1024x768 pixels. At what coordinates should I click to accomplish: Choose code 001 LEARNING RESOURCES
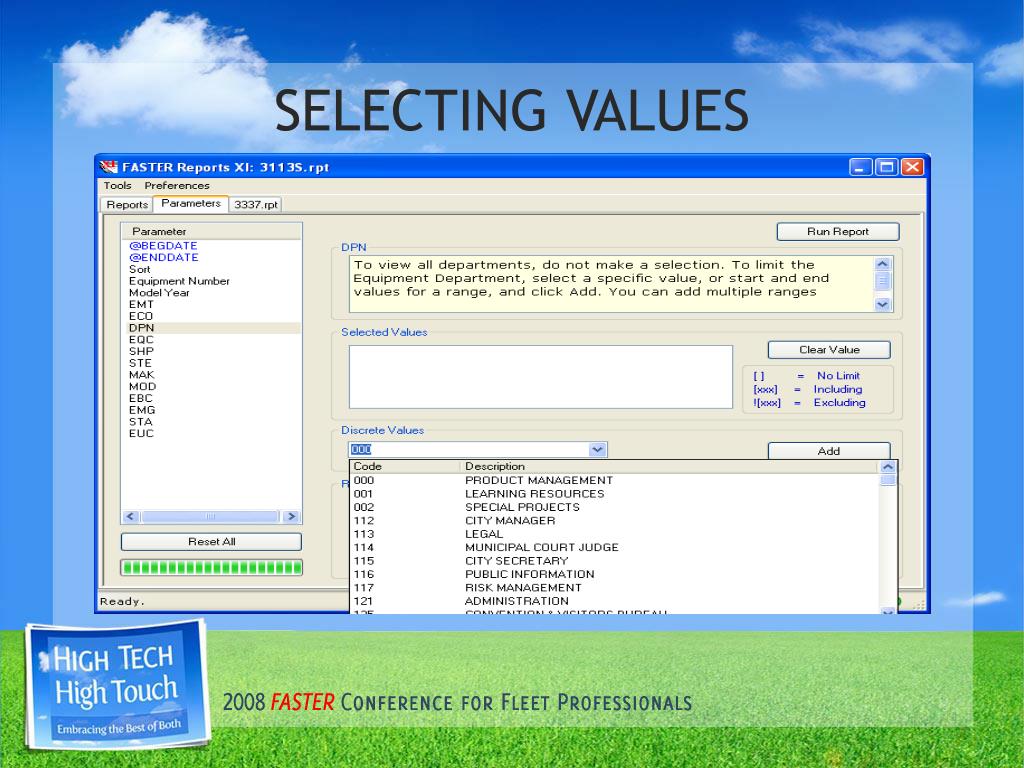pyautogui.click(x=615, y=494)
